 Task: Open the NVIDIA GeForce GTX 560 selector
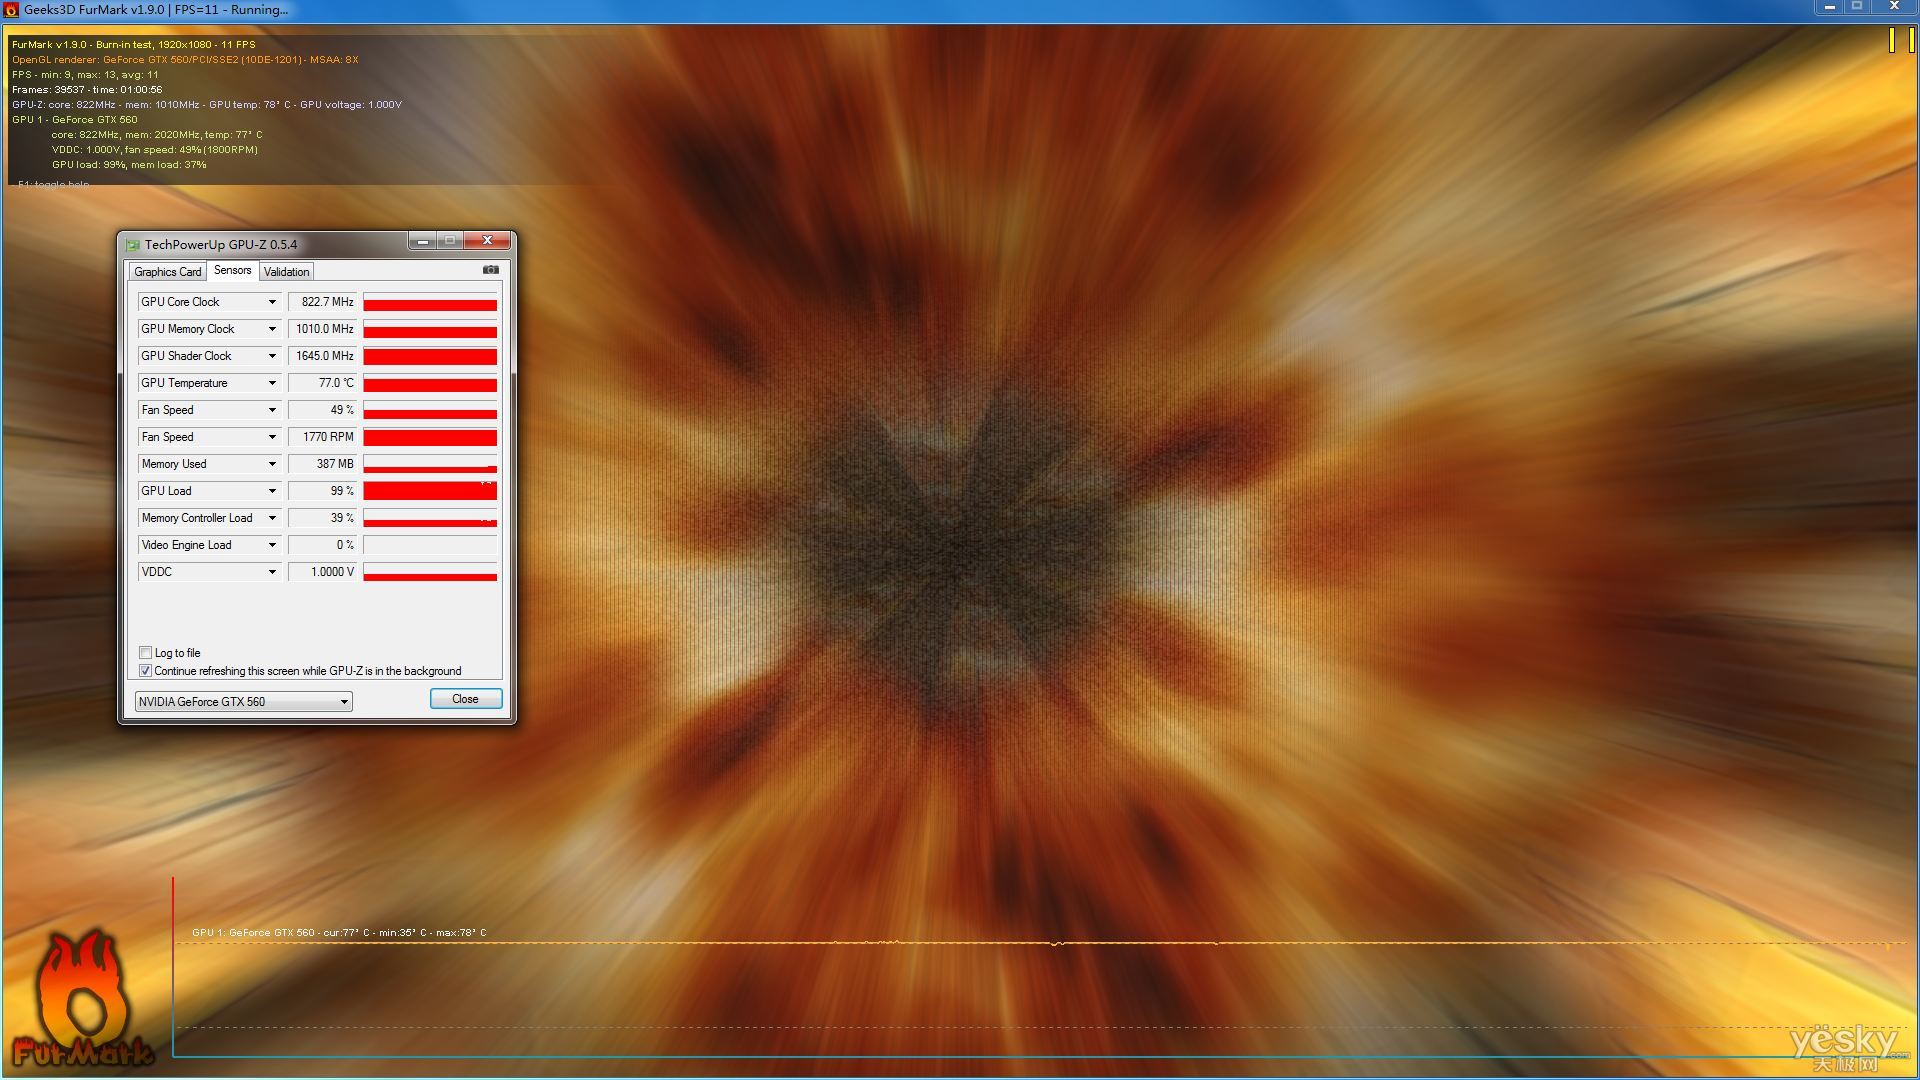point(243,702)
